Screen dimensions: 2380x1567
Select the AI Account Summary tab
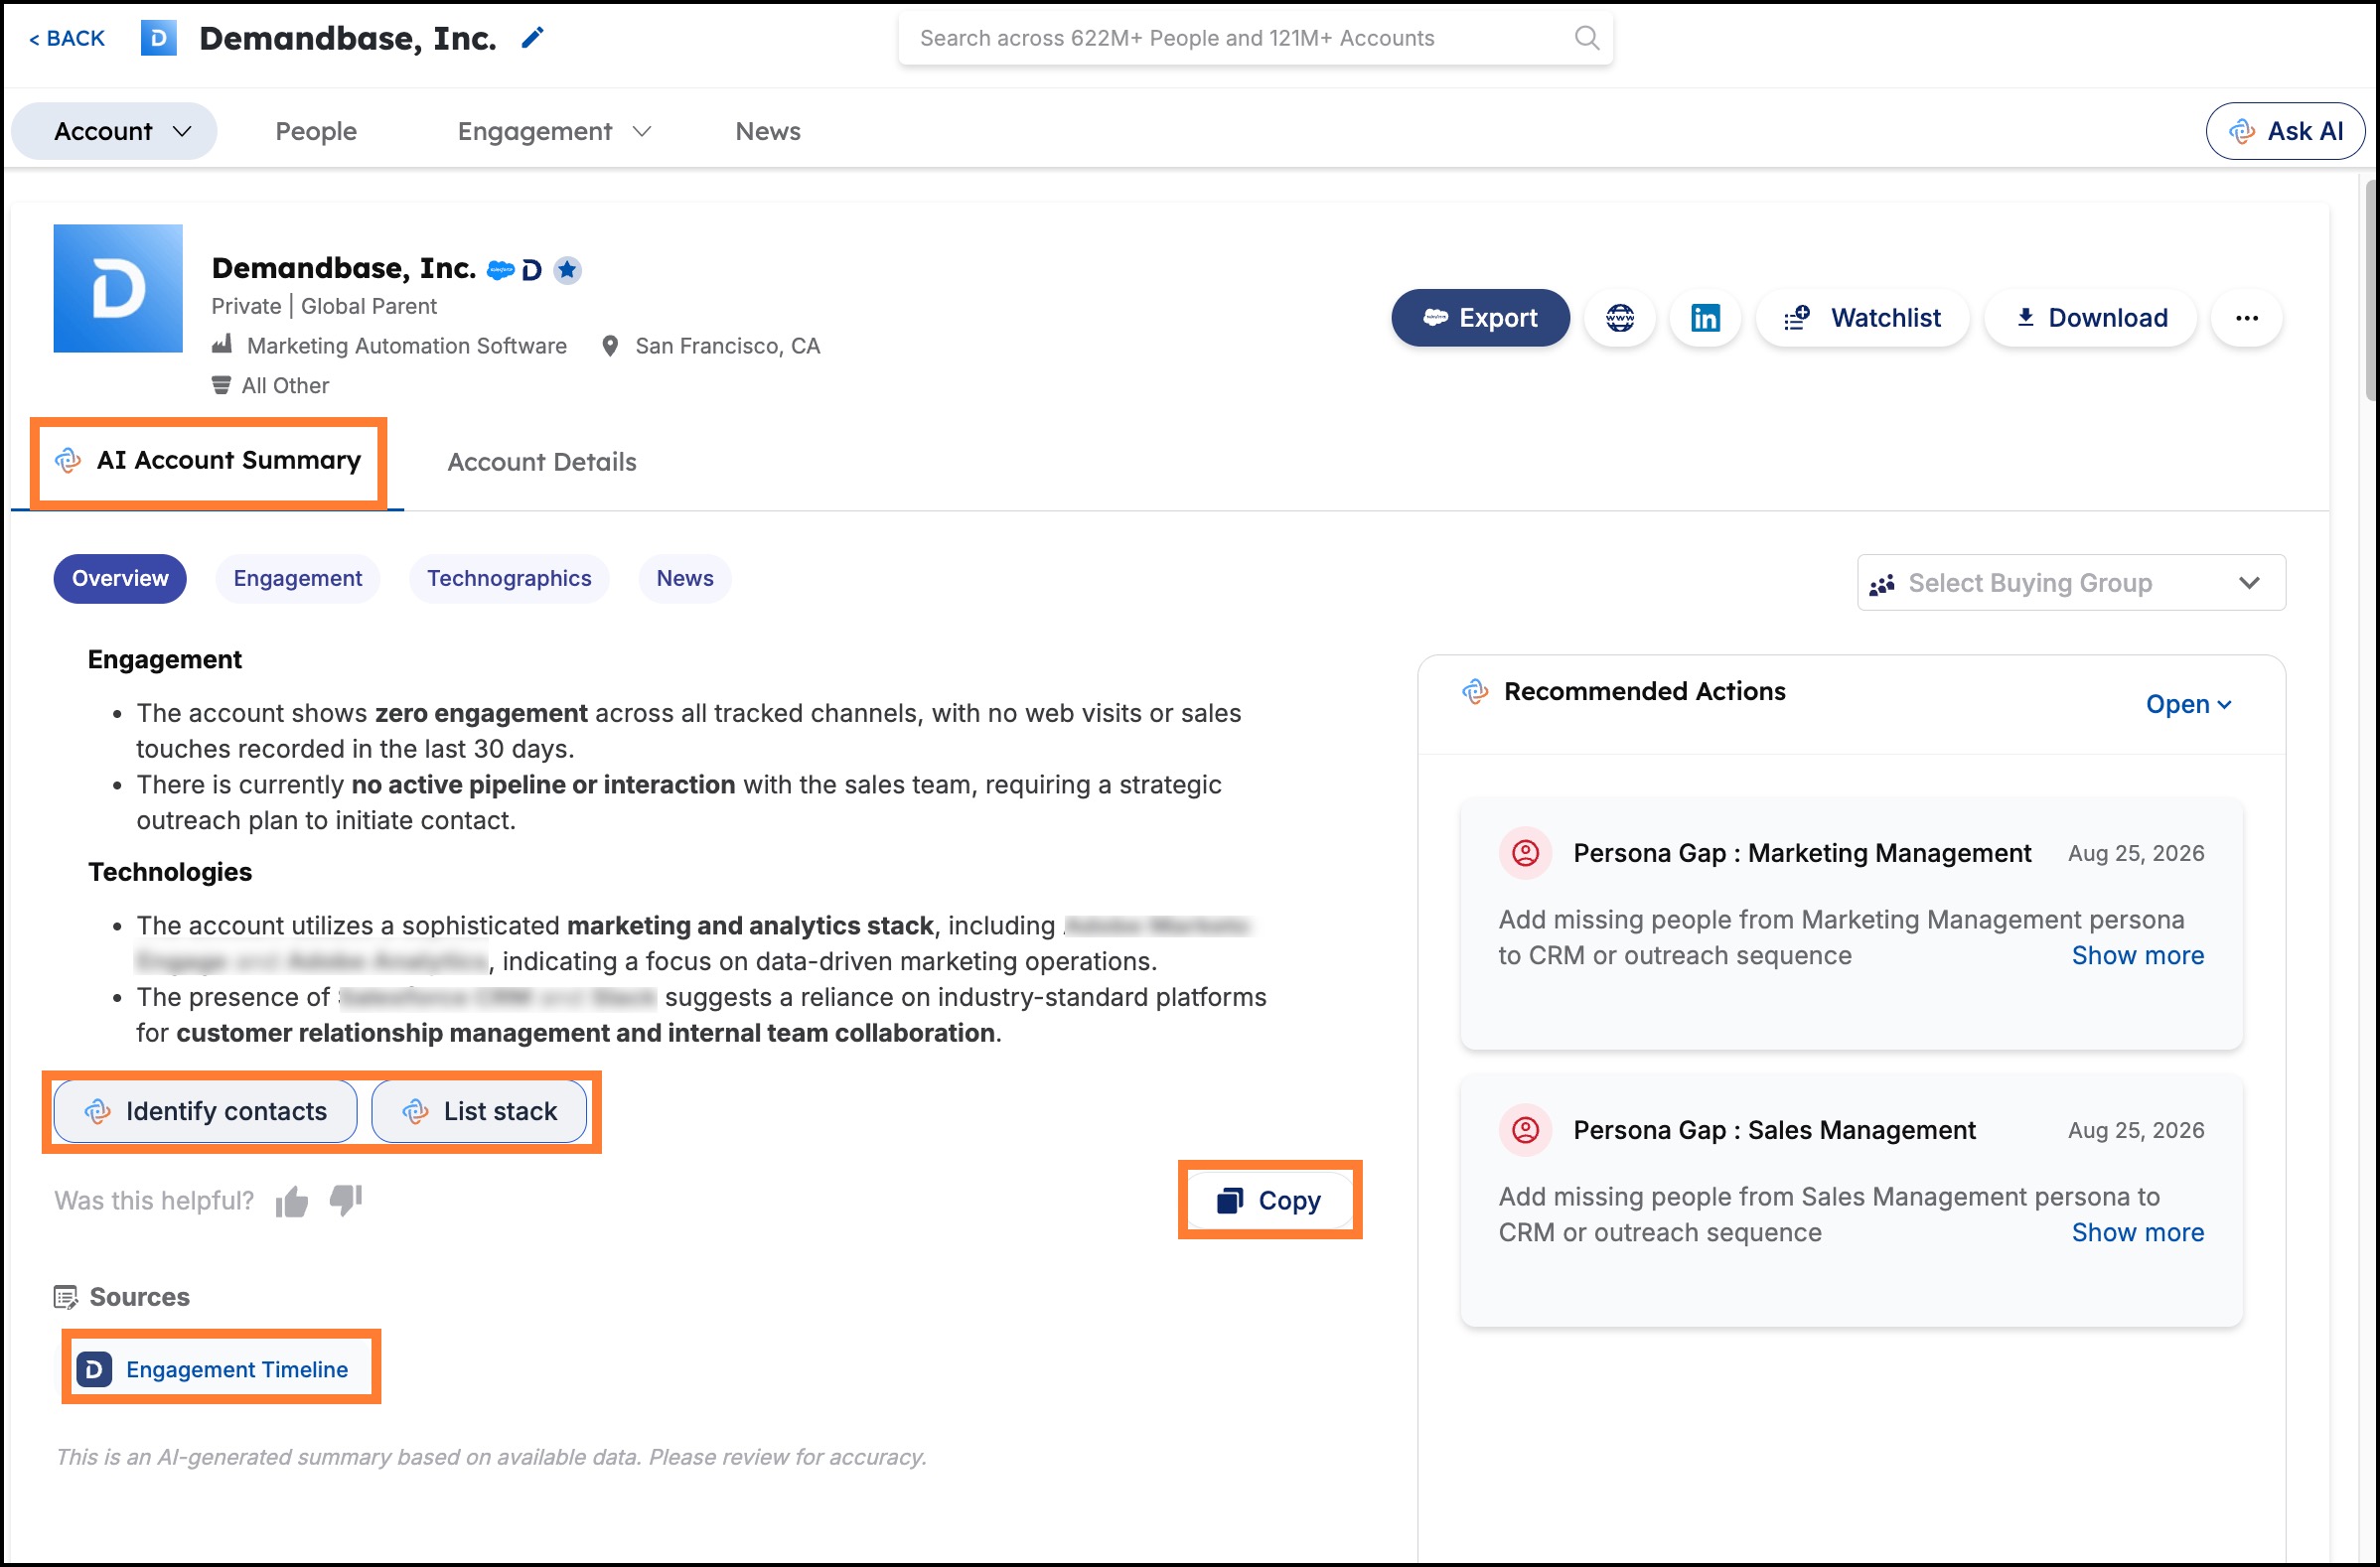coord(208,460)
